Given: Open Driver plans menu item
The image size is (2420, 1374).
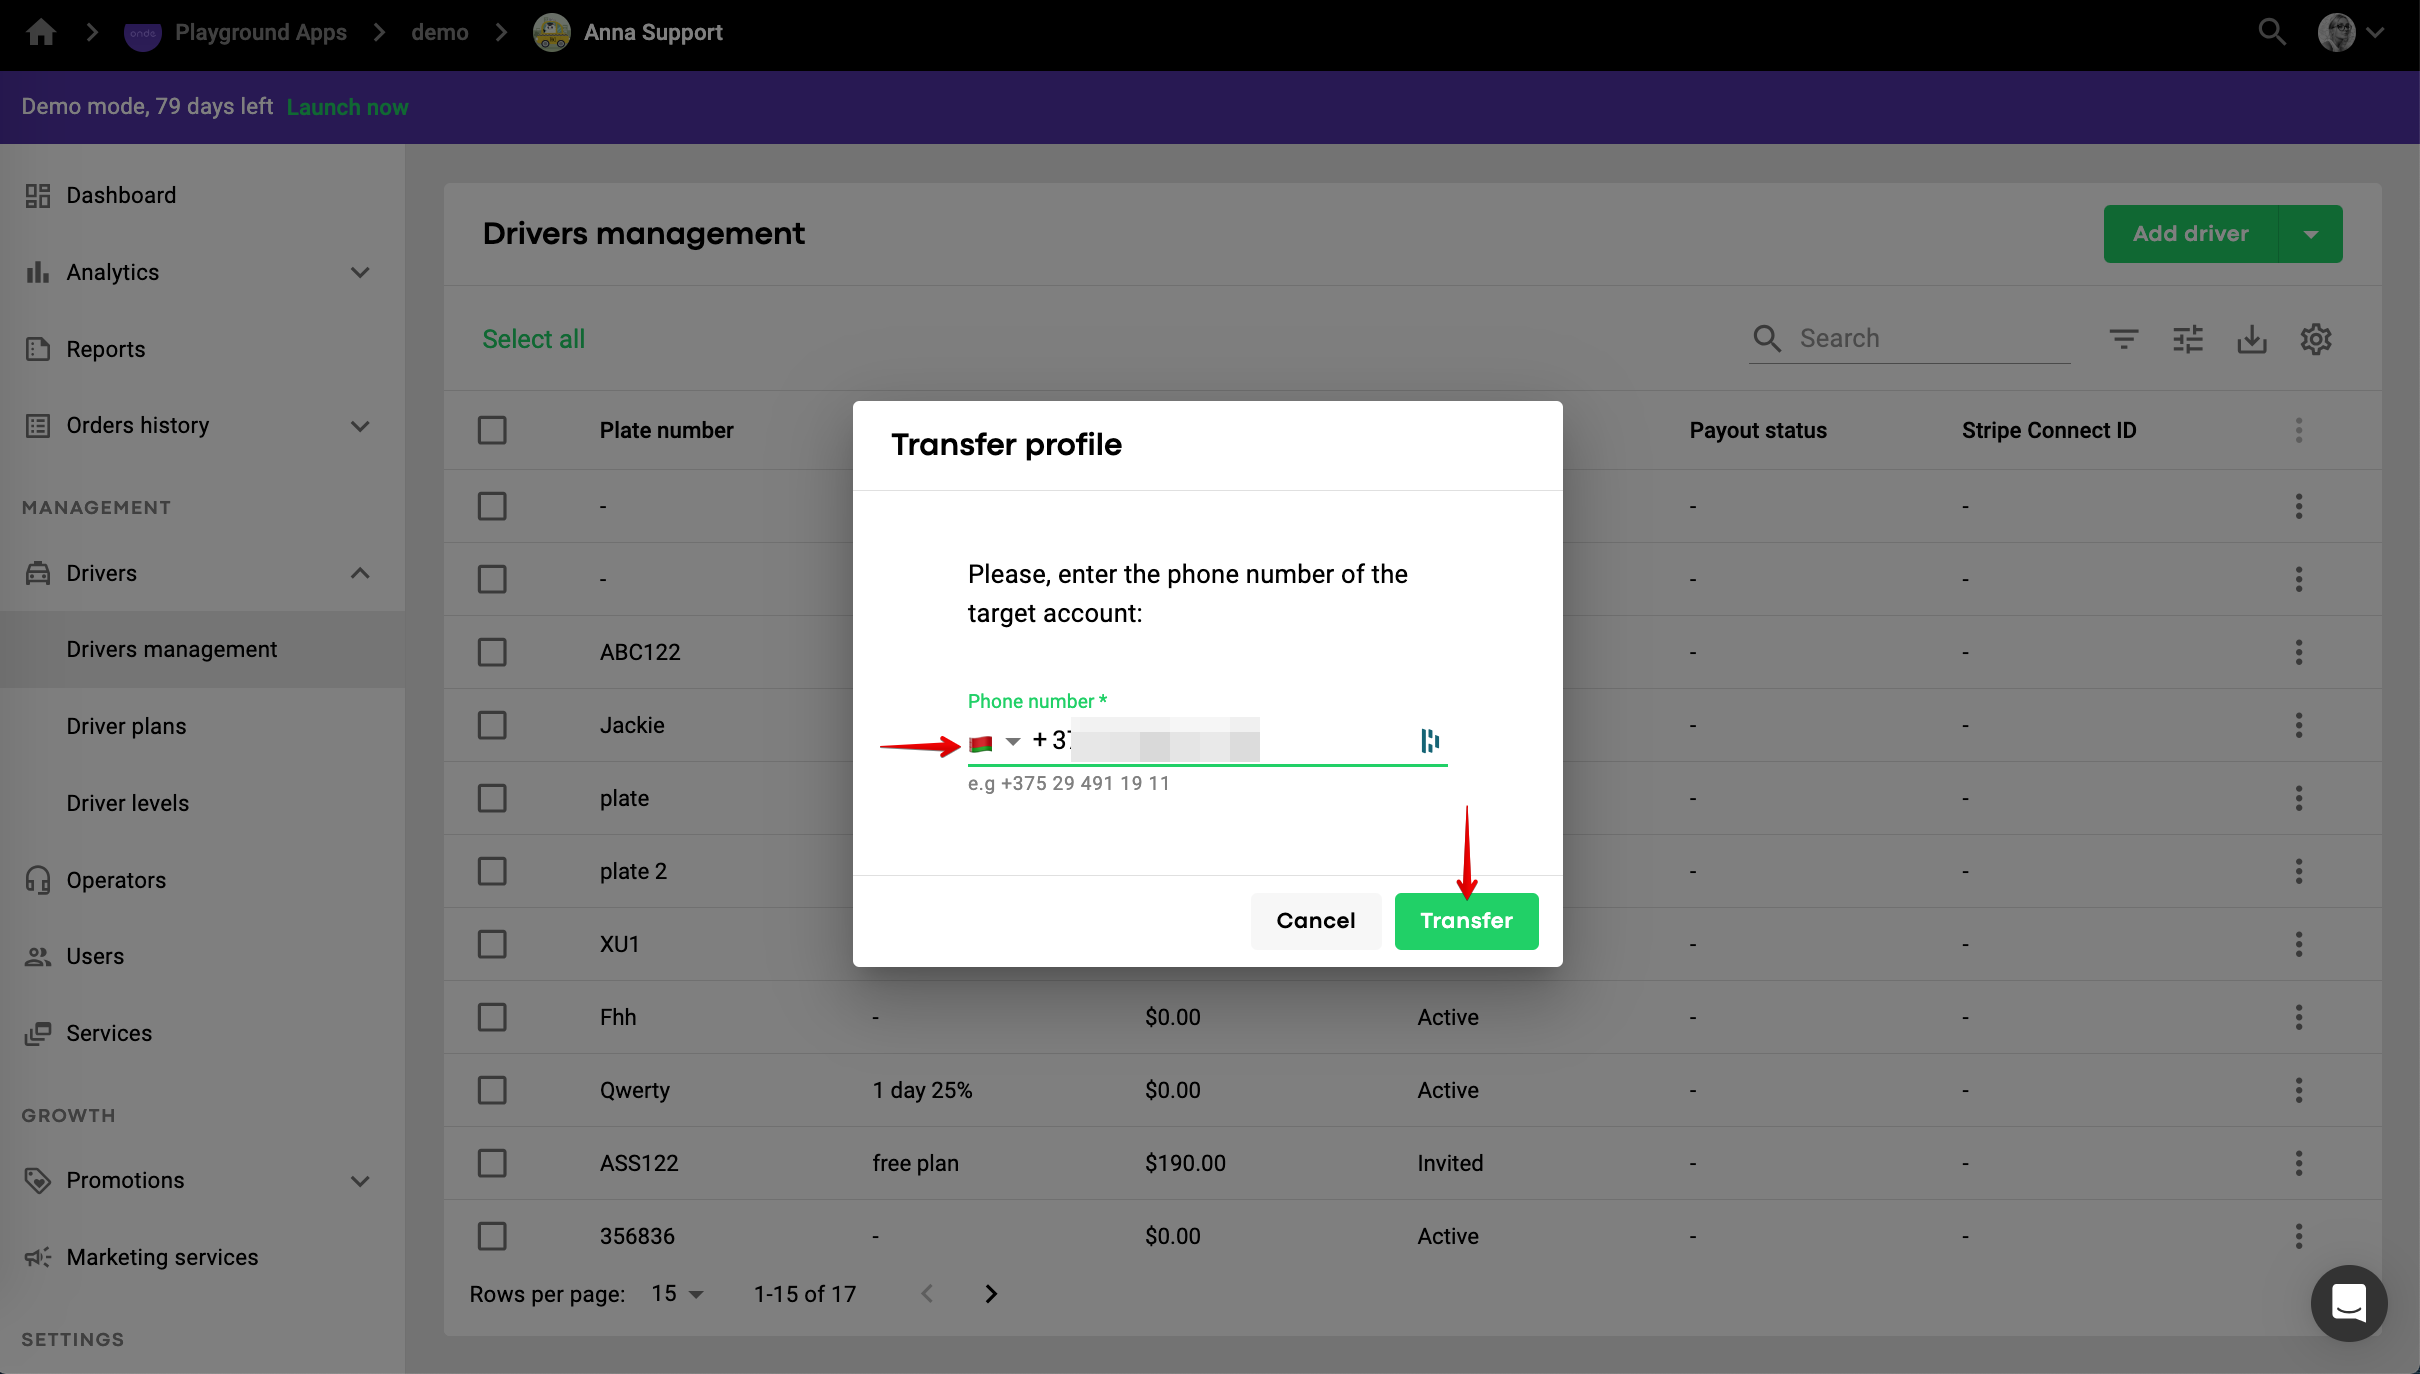Looking at the screenshot, I should (x=126, y=726).
